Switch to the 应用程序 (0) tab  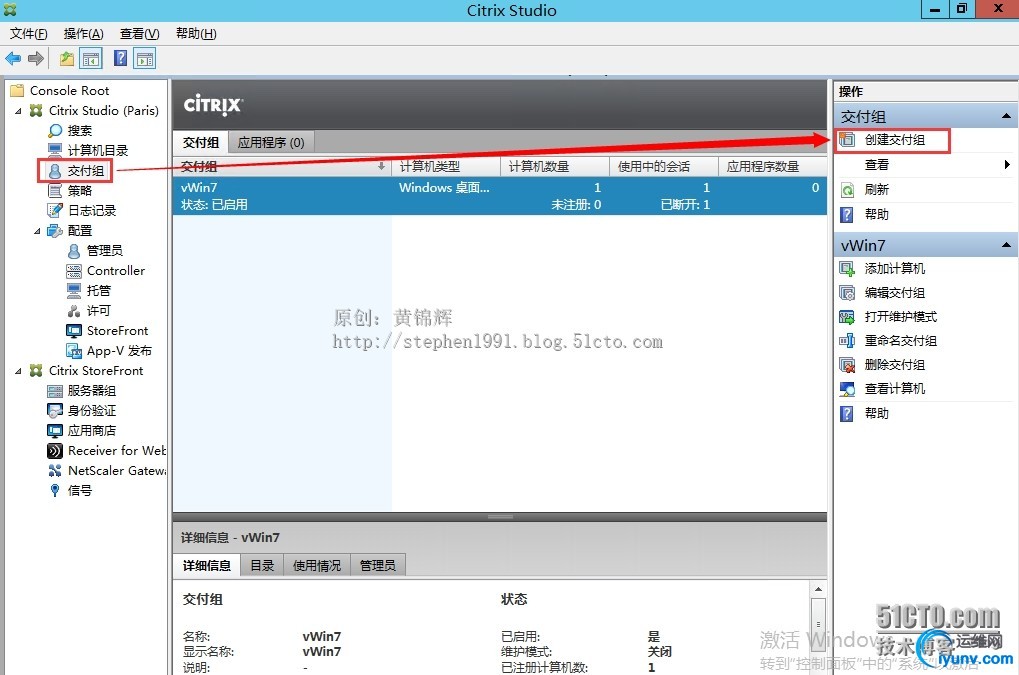click(x=271, y=142)
